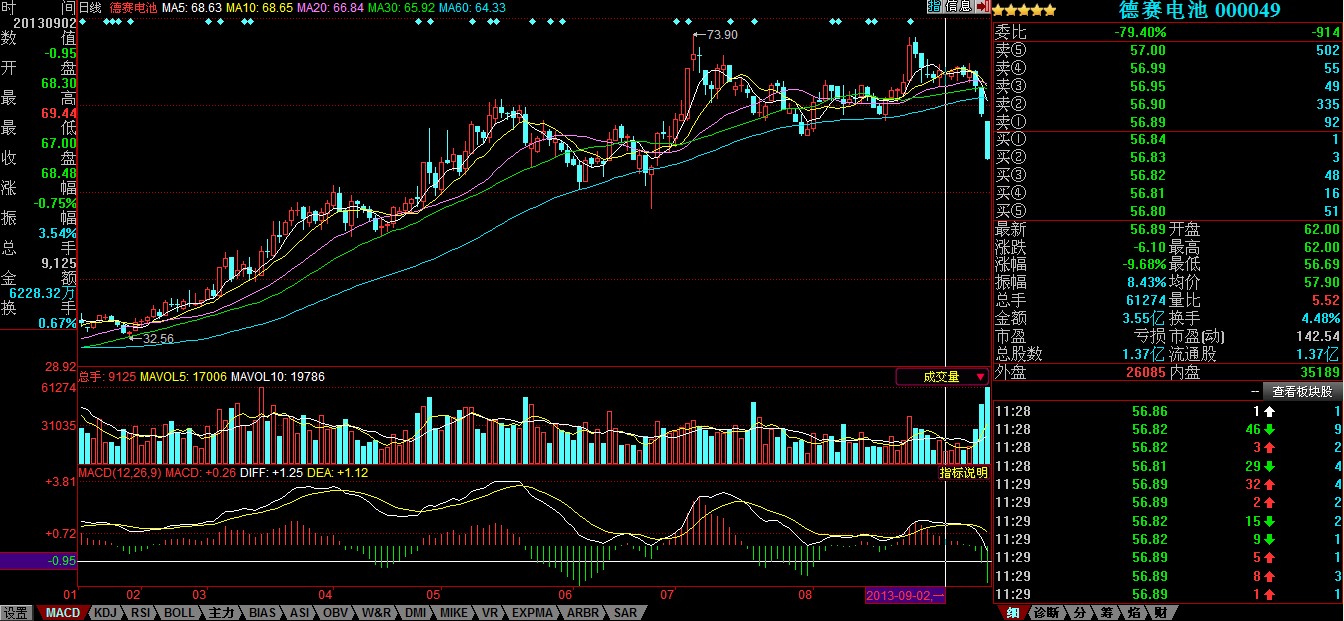The image size is (1344, 621).
Task: Select the 财 financial tab
Action: (1159, 612)
